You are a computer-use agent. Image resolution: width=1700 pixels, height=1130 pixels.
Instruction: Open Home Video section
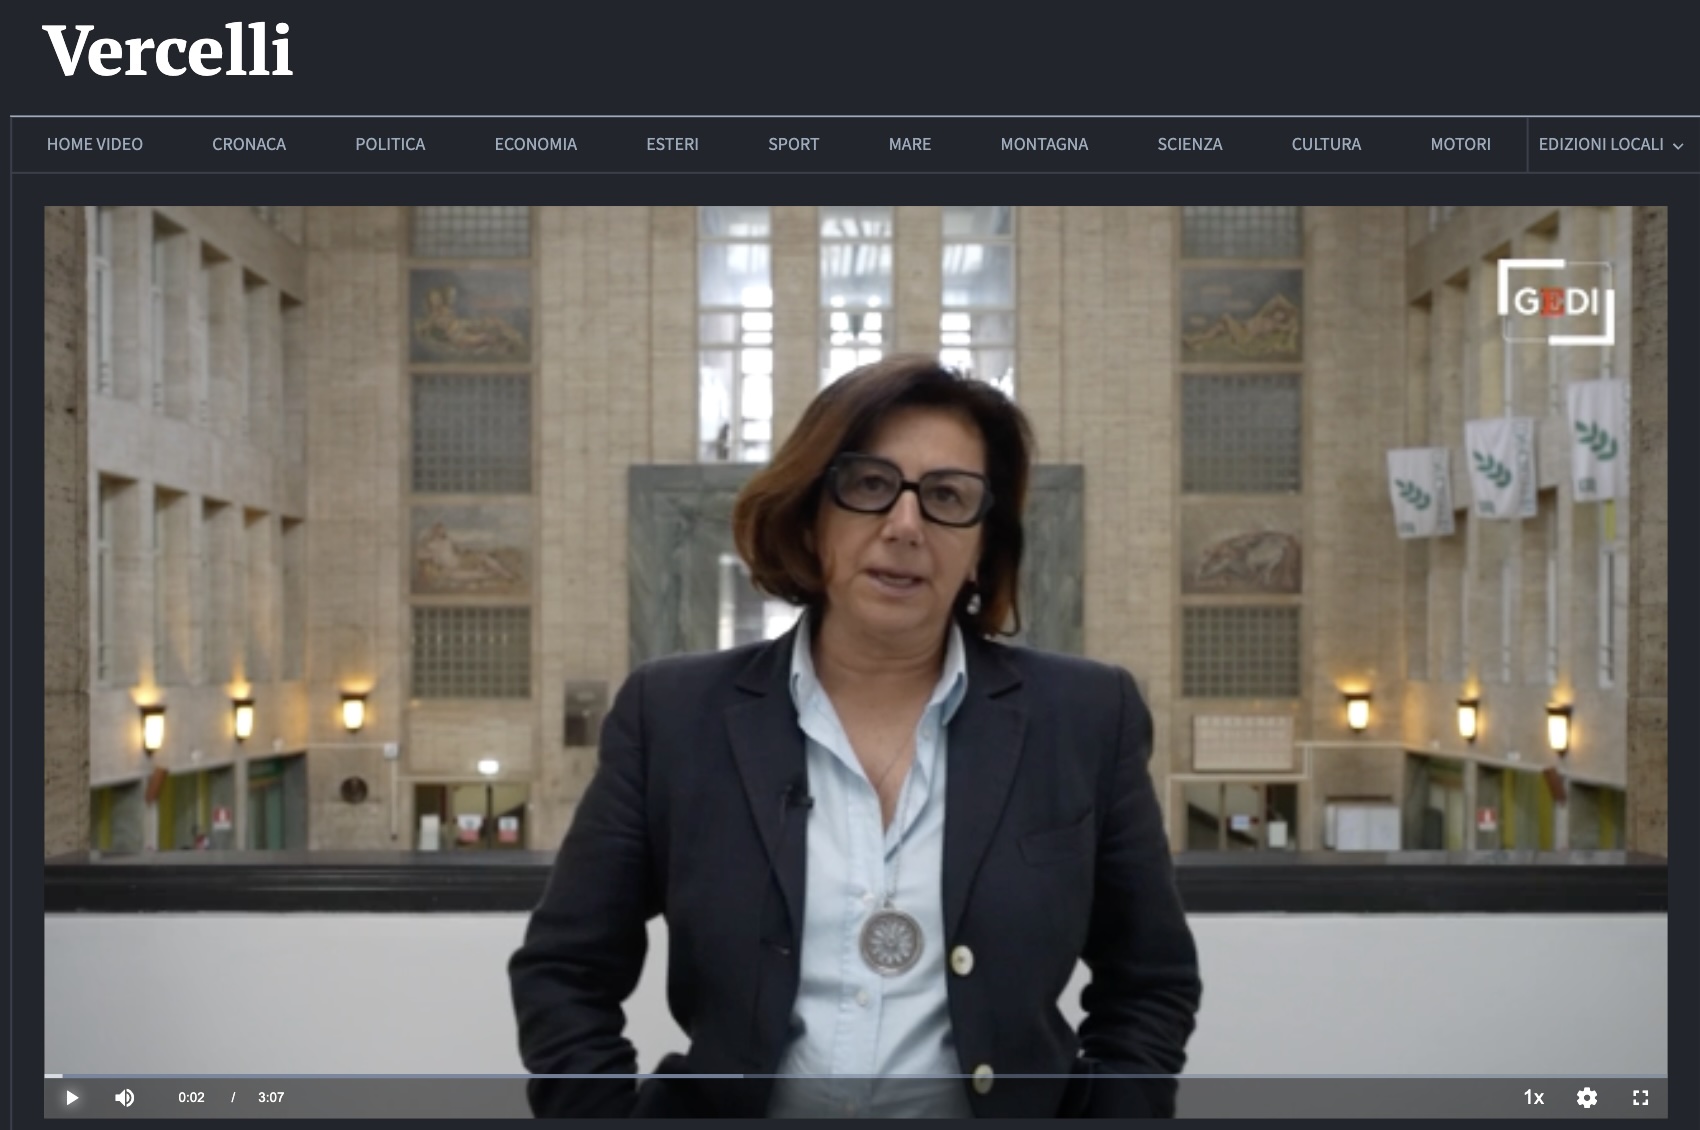[95, 144]
